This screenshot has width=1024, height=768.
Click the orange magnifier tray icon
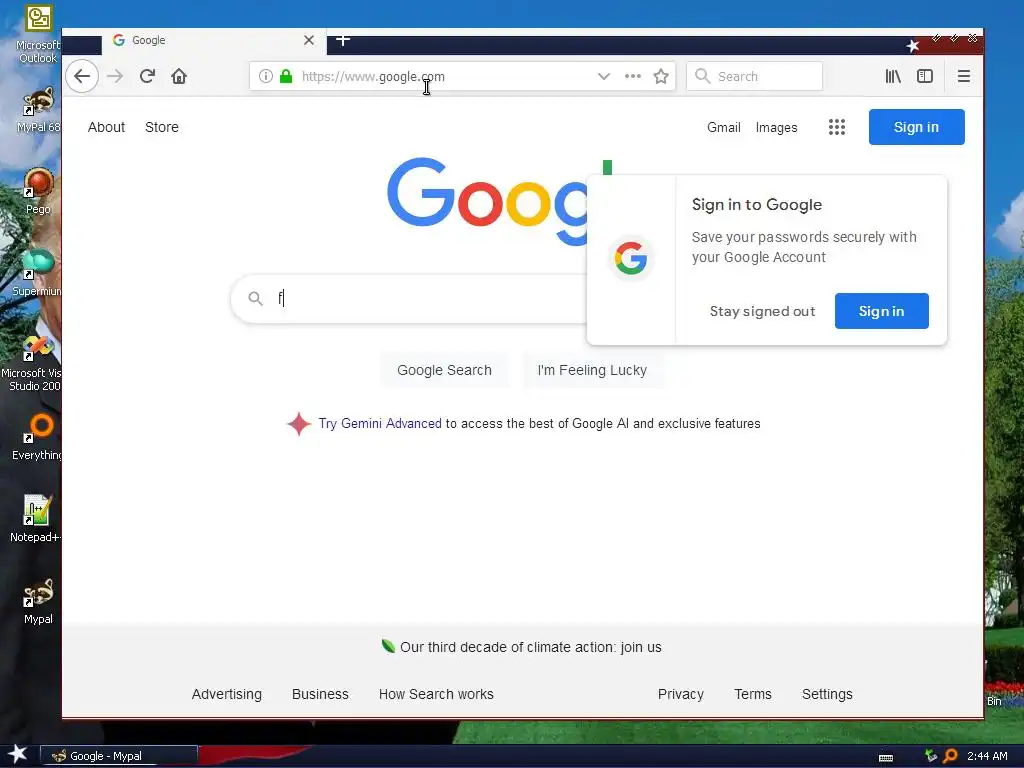[x=951, y=756]
